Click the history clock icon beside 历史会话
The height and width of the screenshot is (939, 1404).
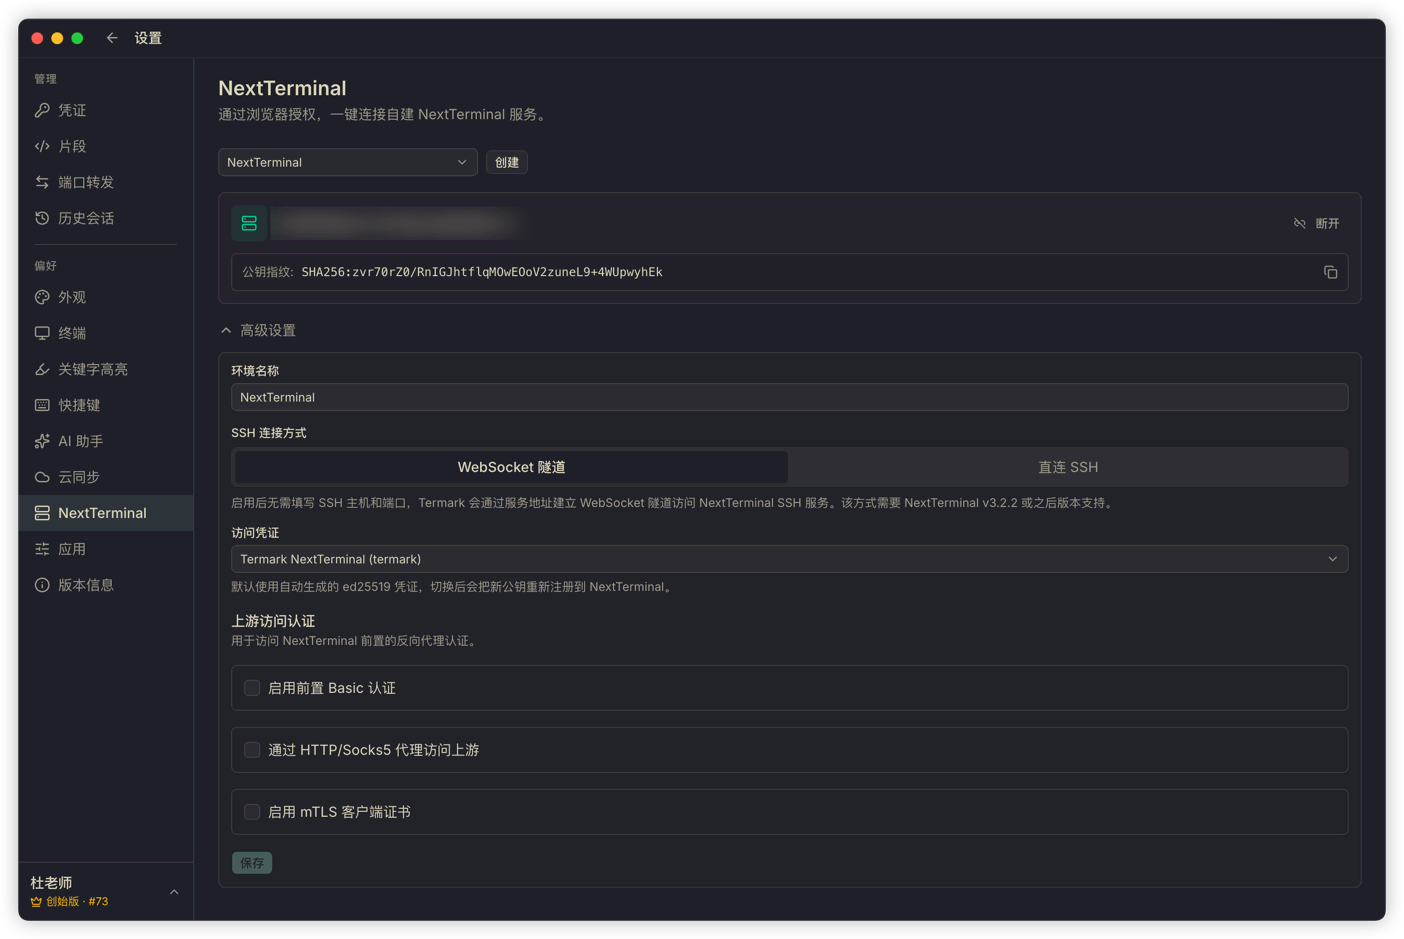42,218
